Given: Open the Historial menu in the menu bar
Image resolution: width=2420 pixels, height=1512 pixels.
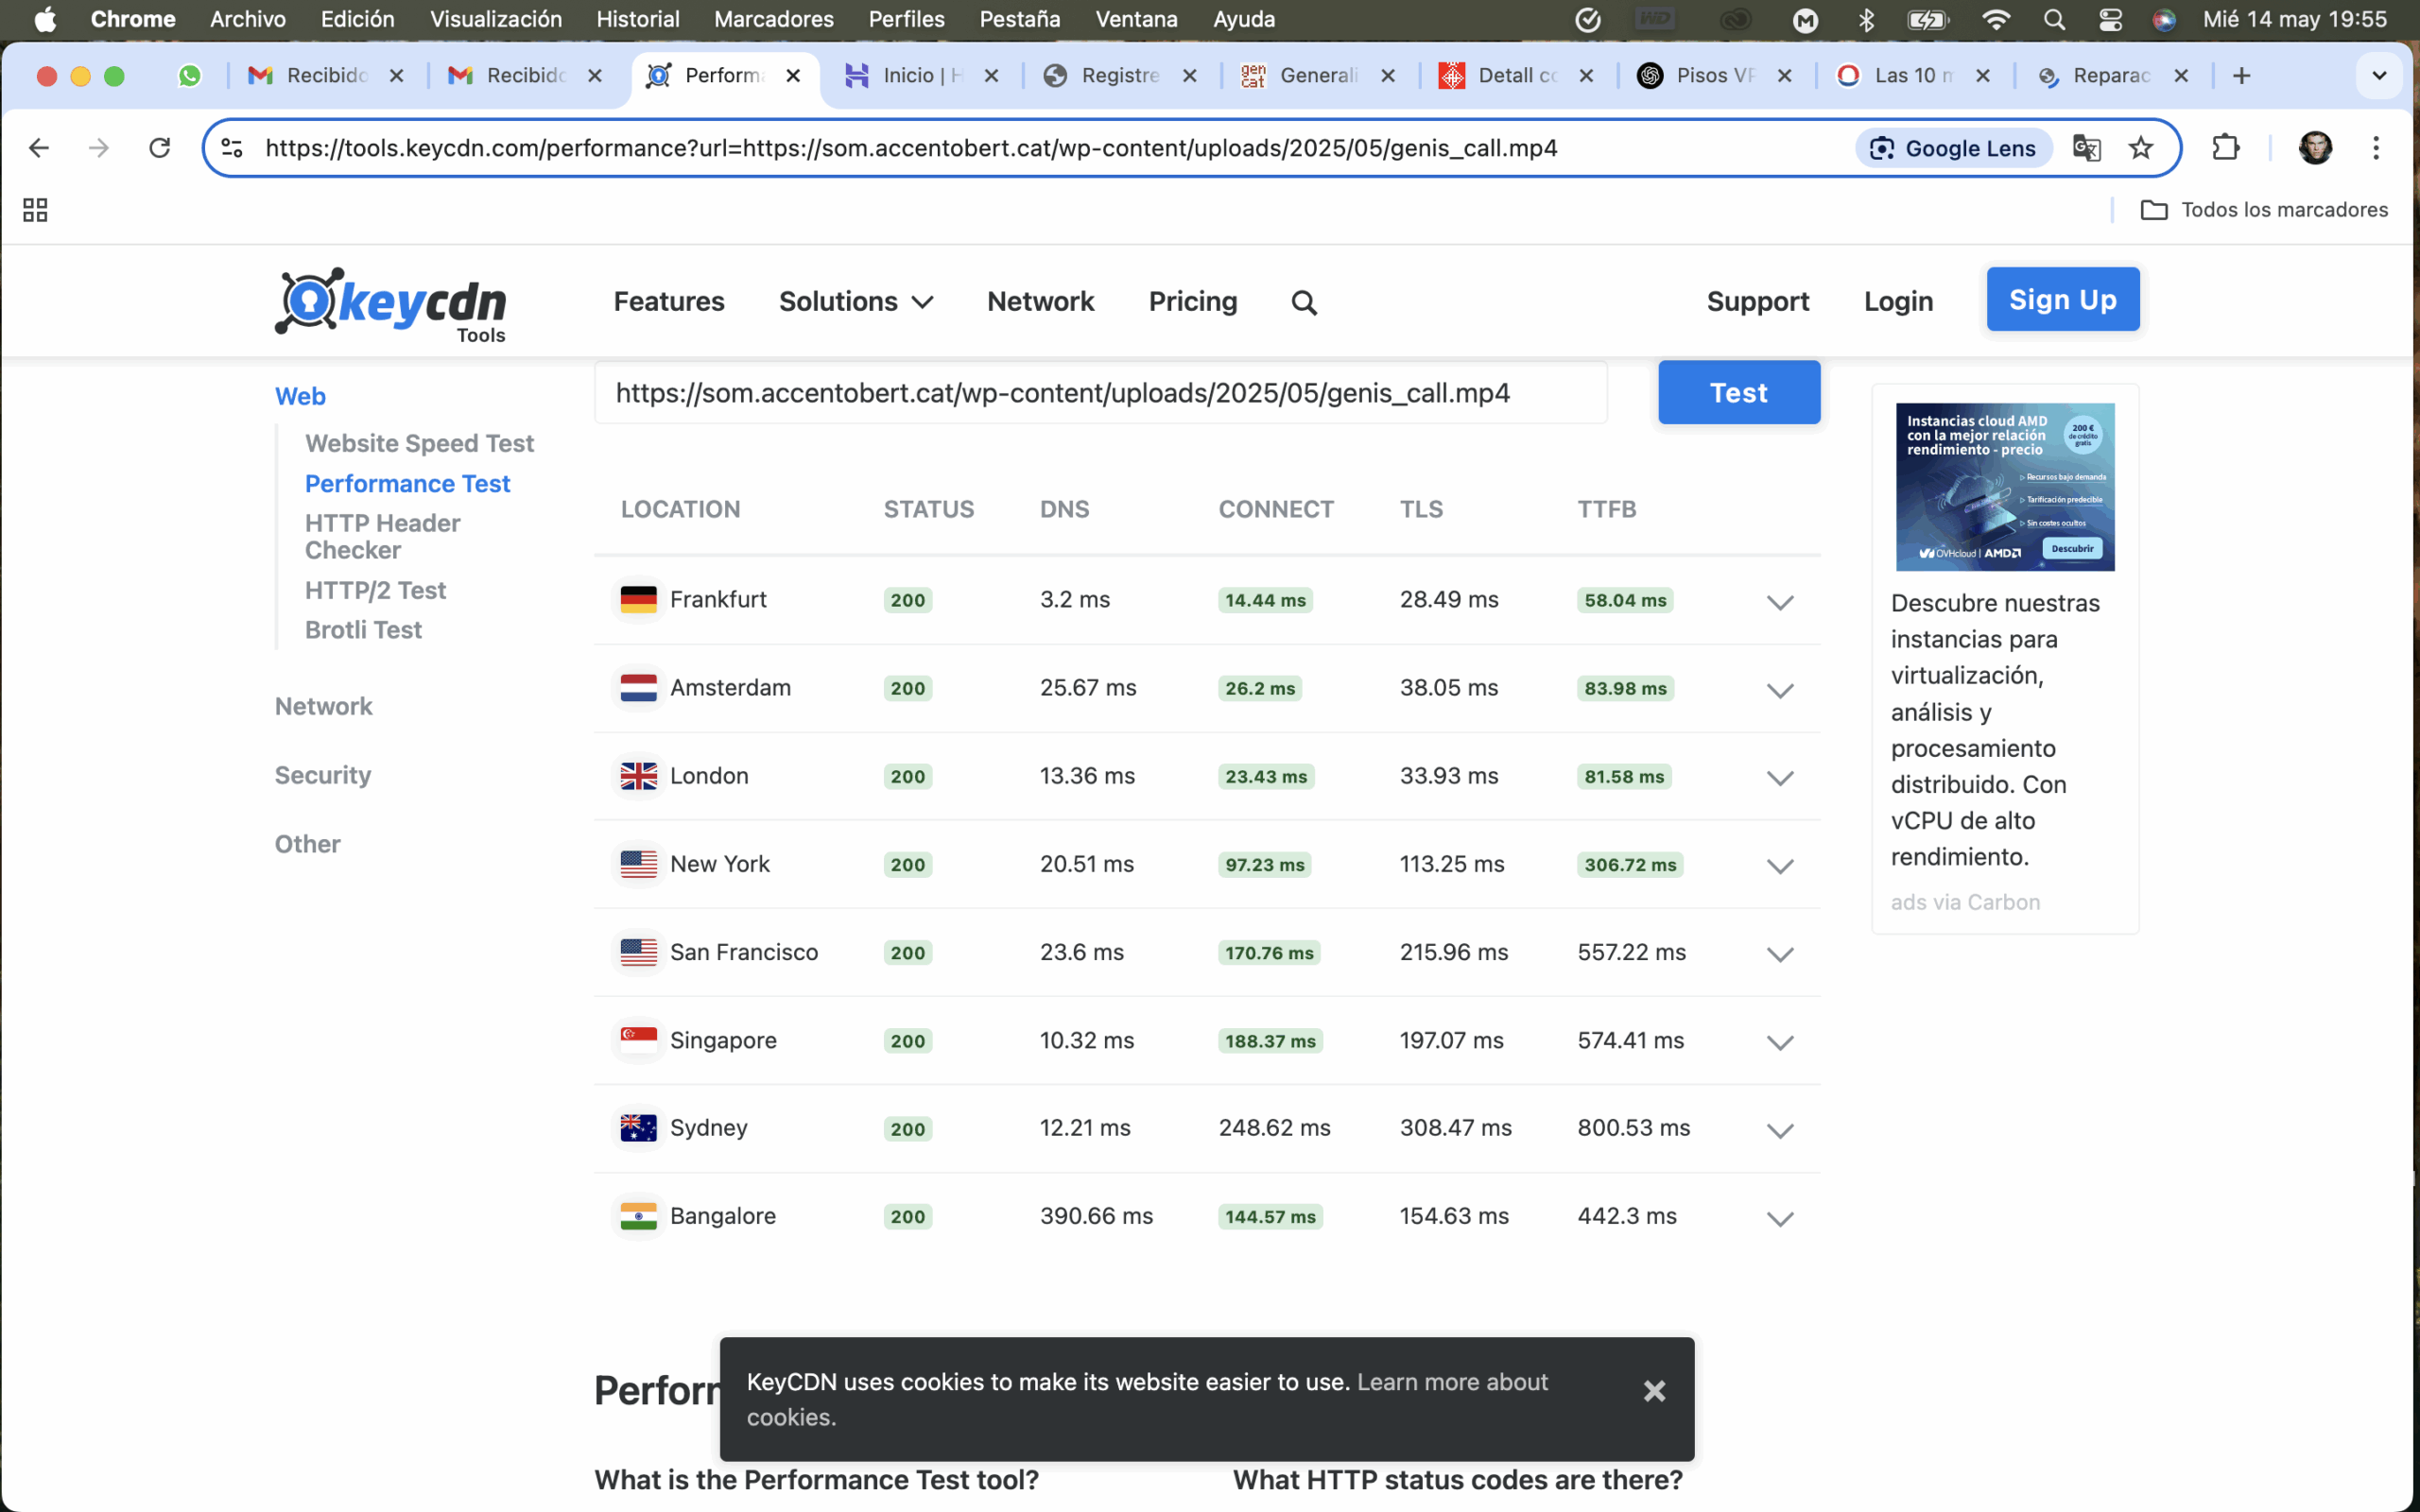Looking at the screenshot, I should coord(638,19).
